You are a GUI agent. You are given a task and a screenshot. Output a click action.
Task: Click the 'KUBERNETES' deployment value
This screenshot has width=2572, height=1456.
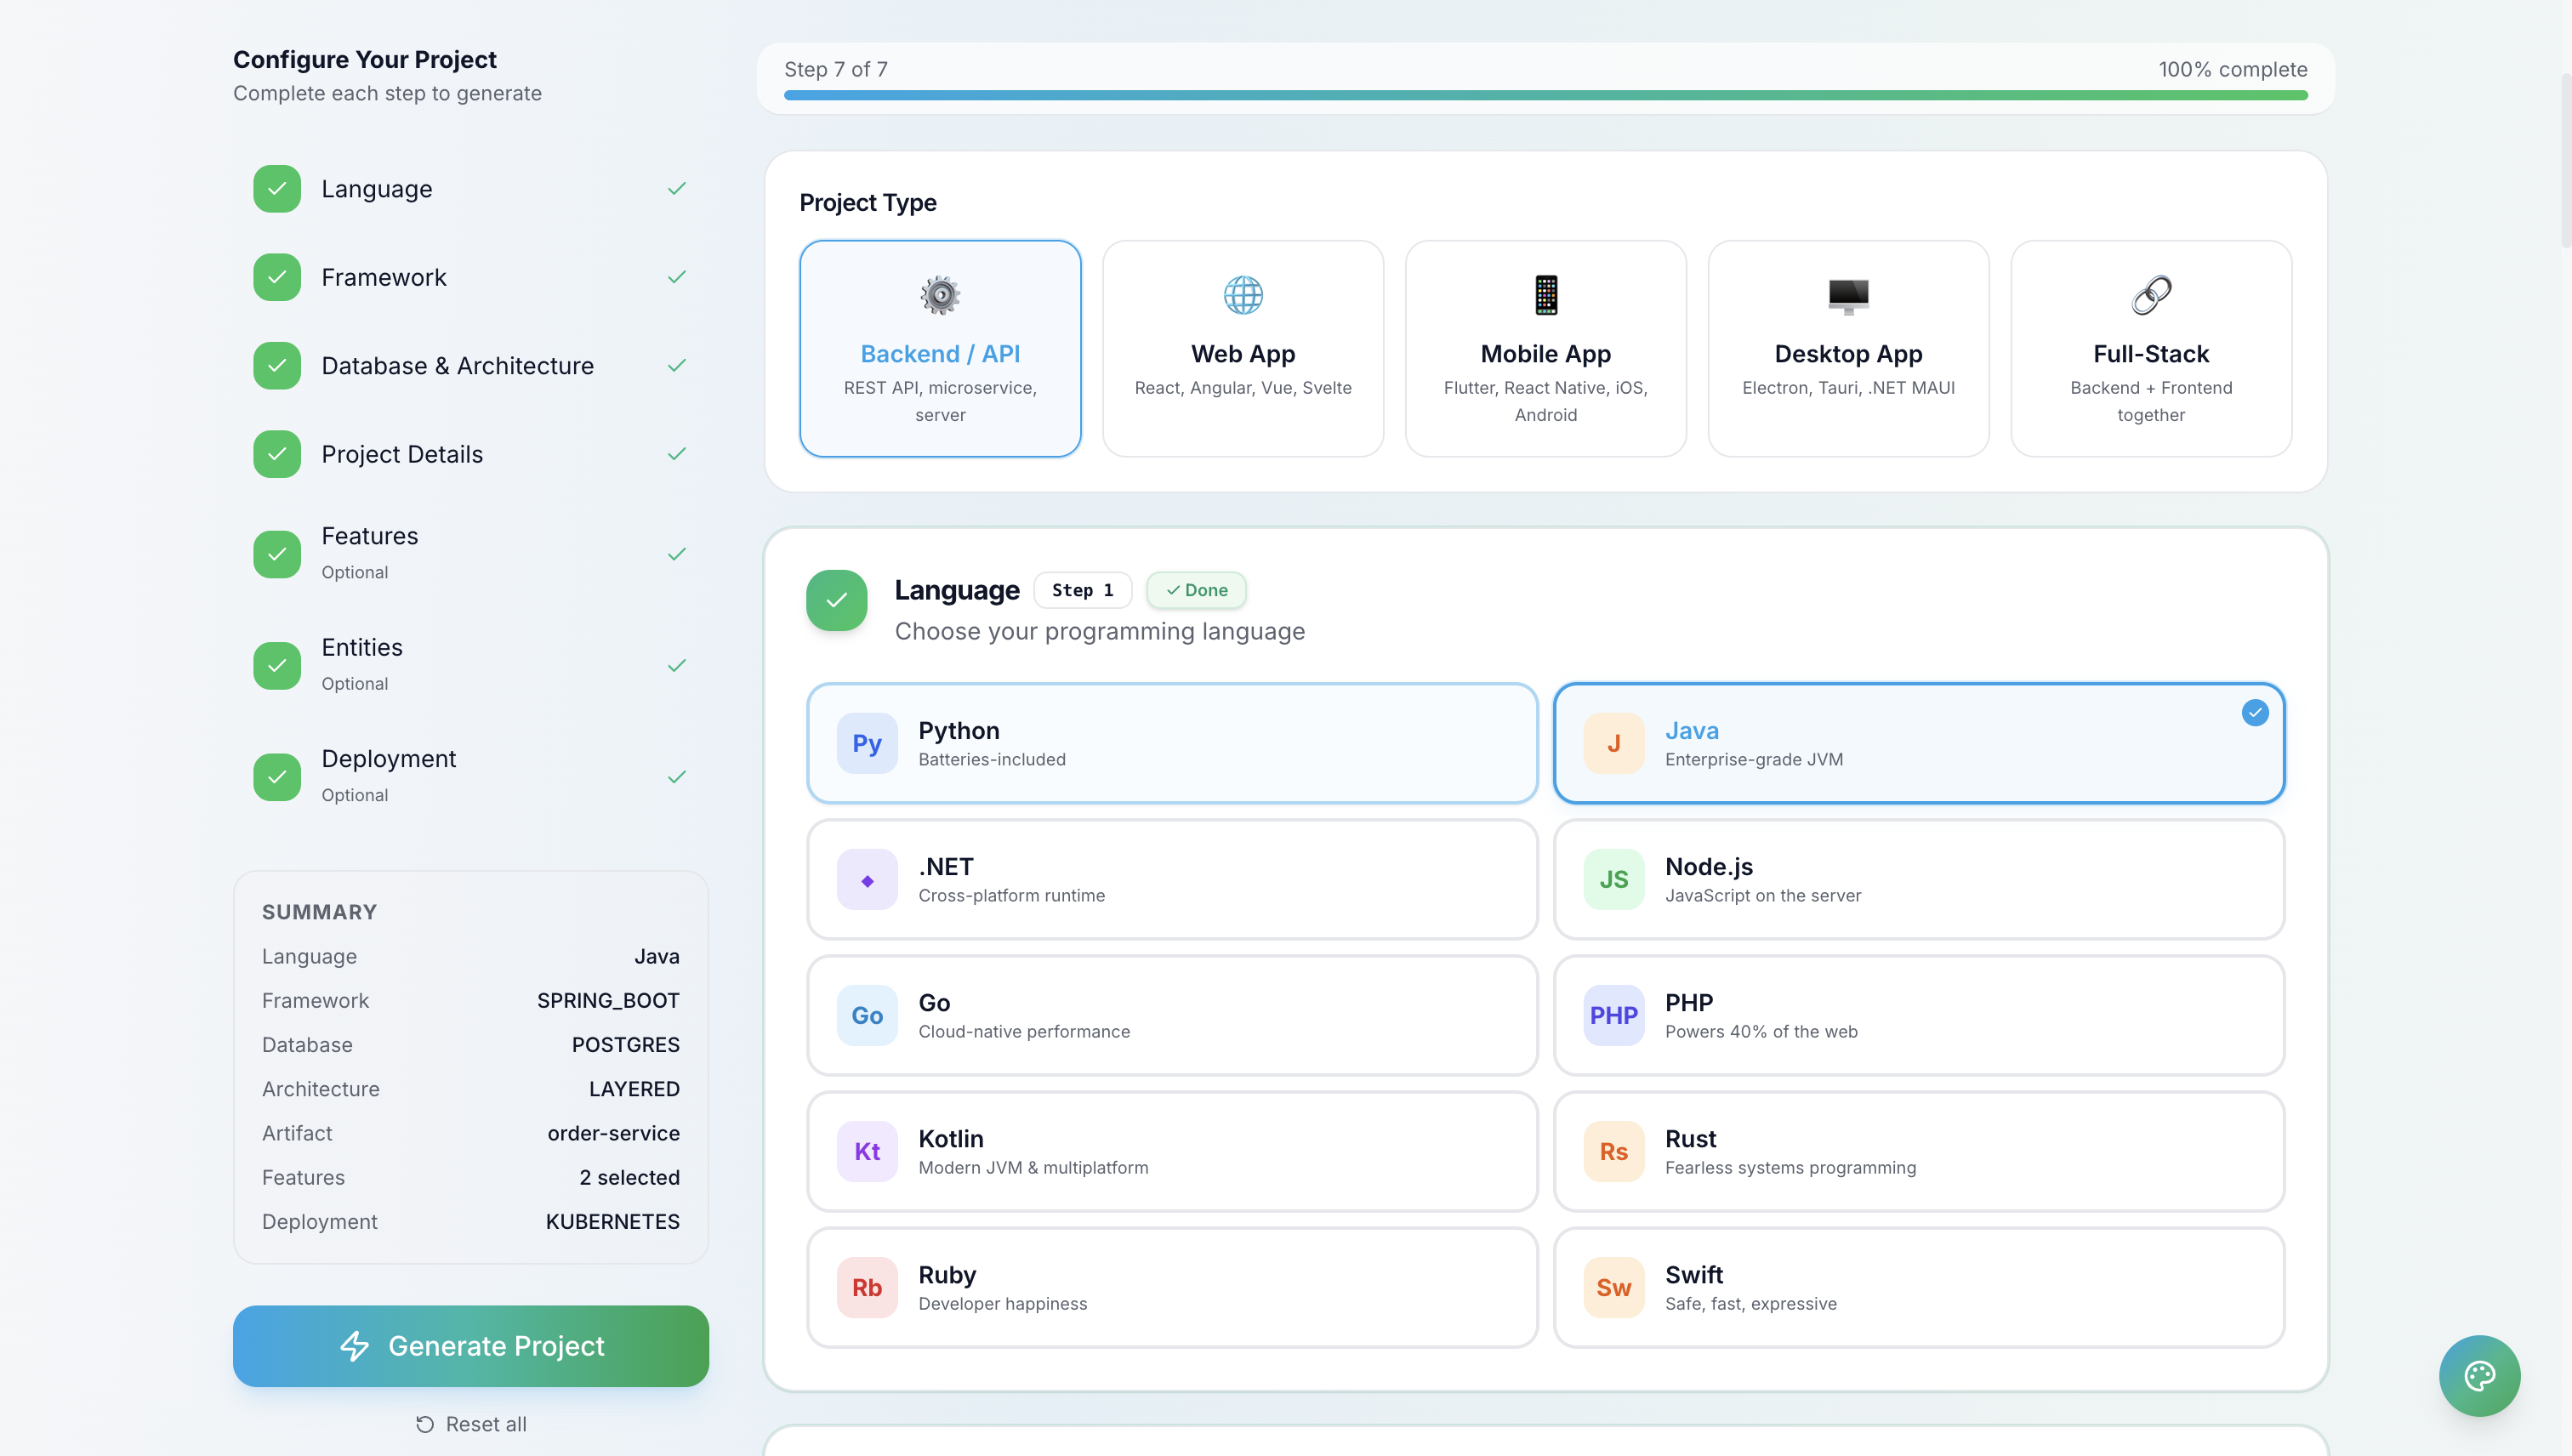click(x=612, y=1221)
